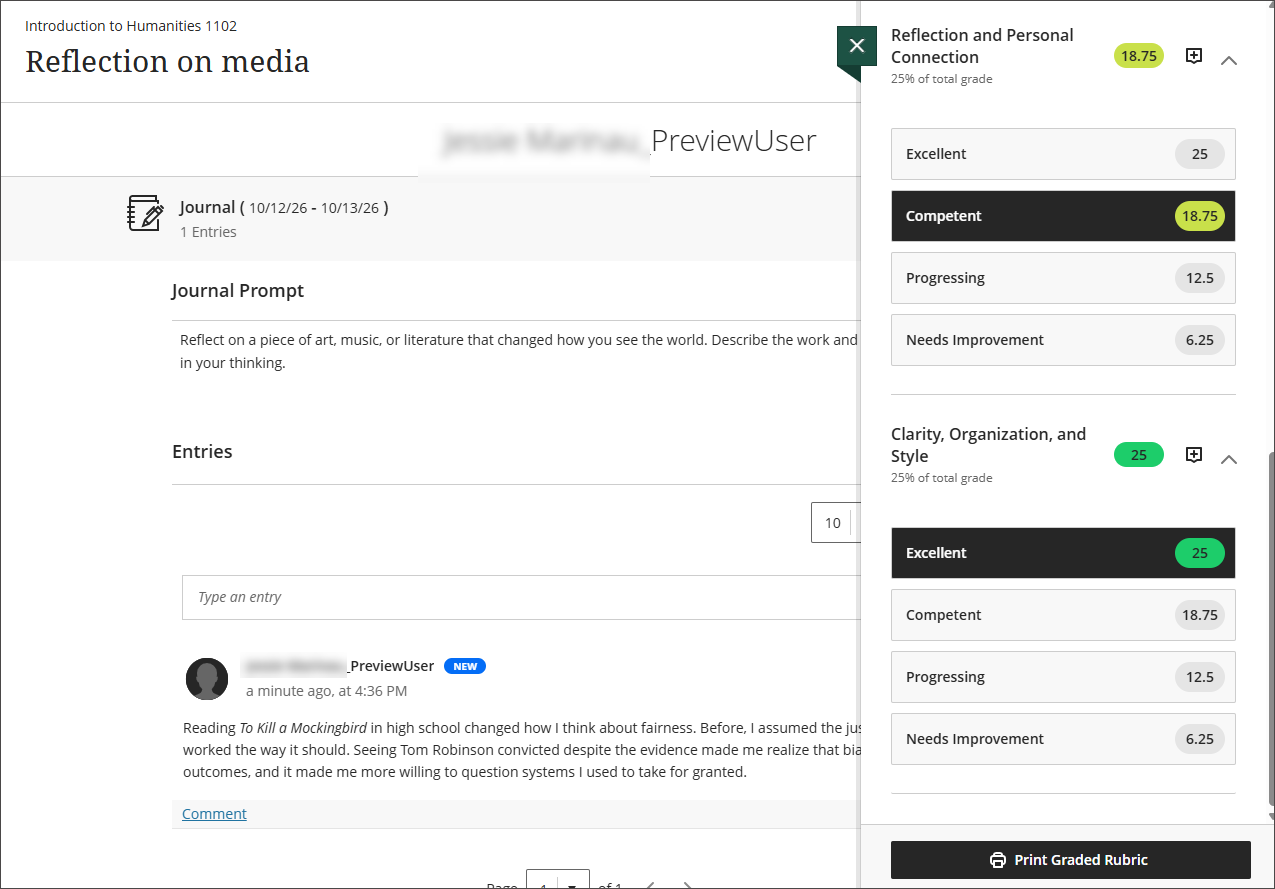Click the Journal date range heading
The height and width of the screenshot is (889, 1275).
[x=284, y=208]
